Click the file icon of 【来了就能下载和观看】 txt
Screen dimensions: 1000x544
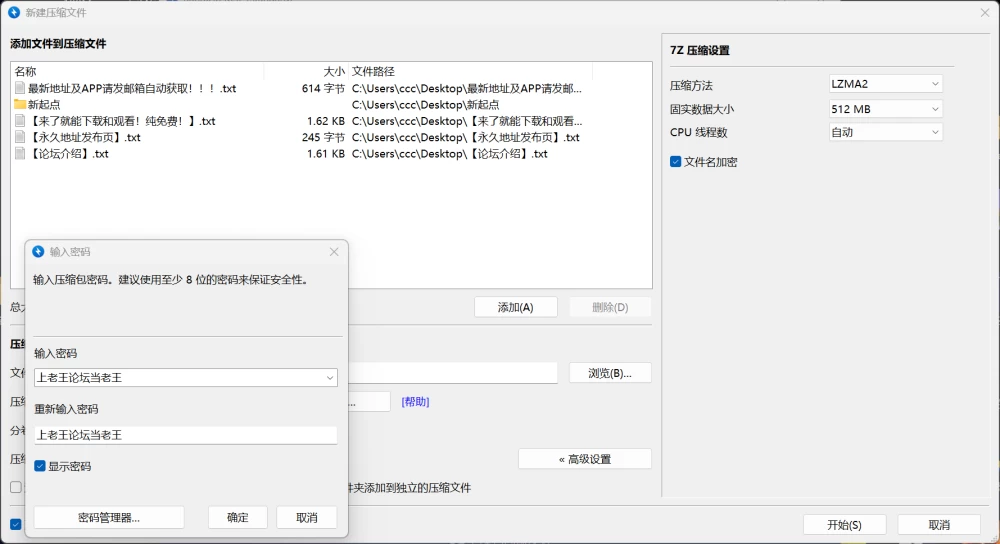[20, 121]
